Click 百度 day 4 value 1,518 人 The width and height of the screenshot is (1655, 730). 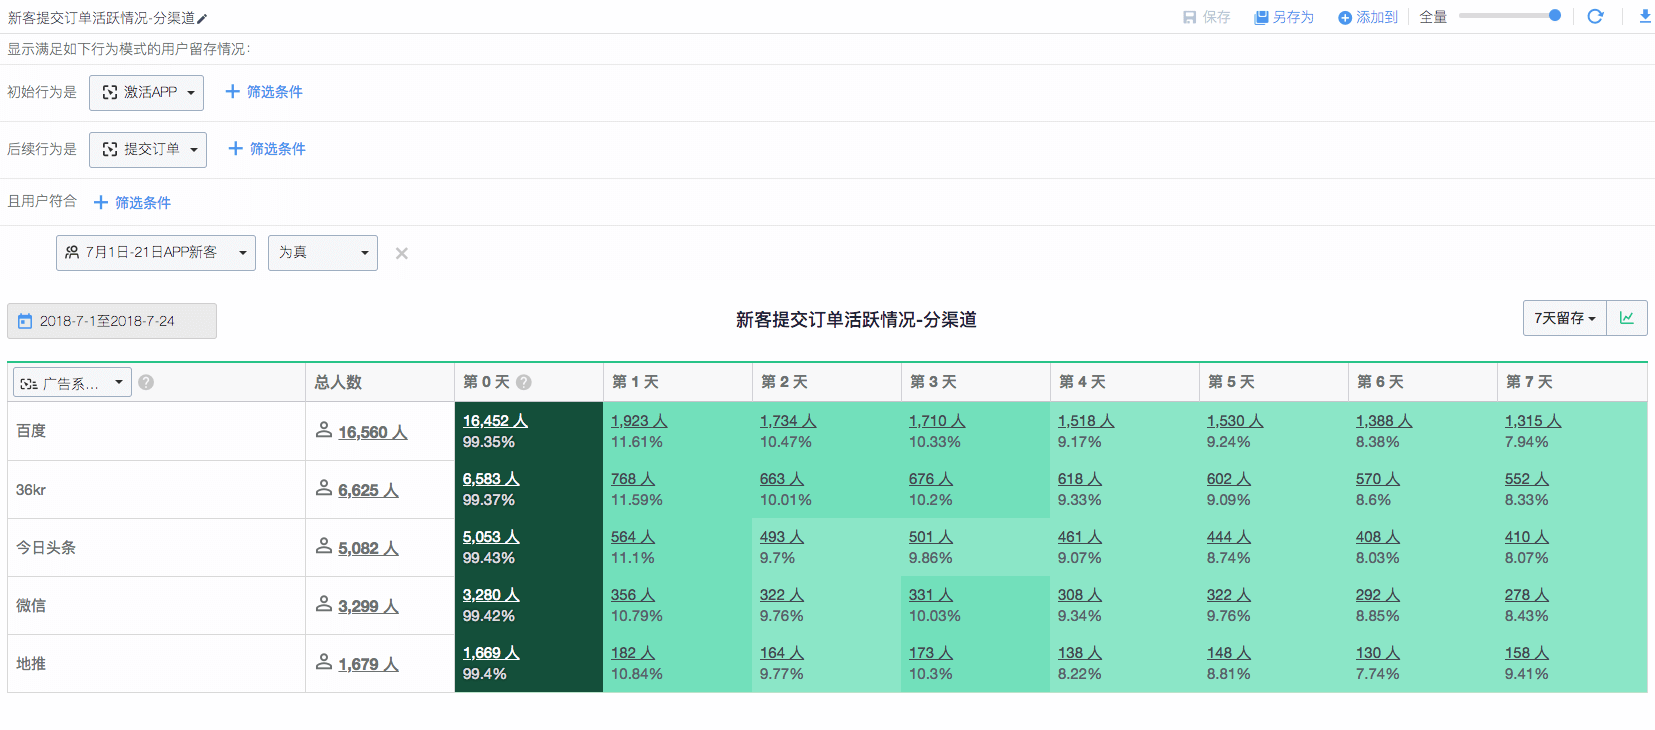1086,421
